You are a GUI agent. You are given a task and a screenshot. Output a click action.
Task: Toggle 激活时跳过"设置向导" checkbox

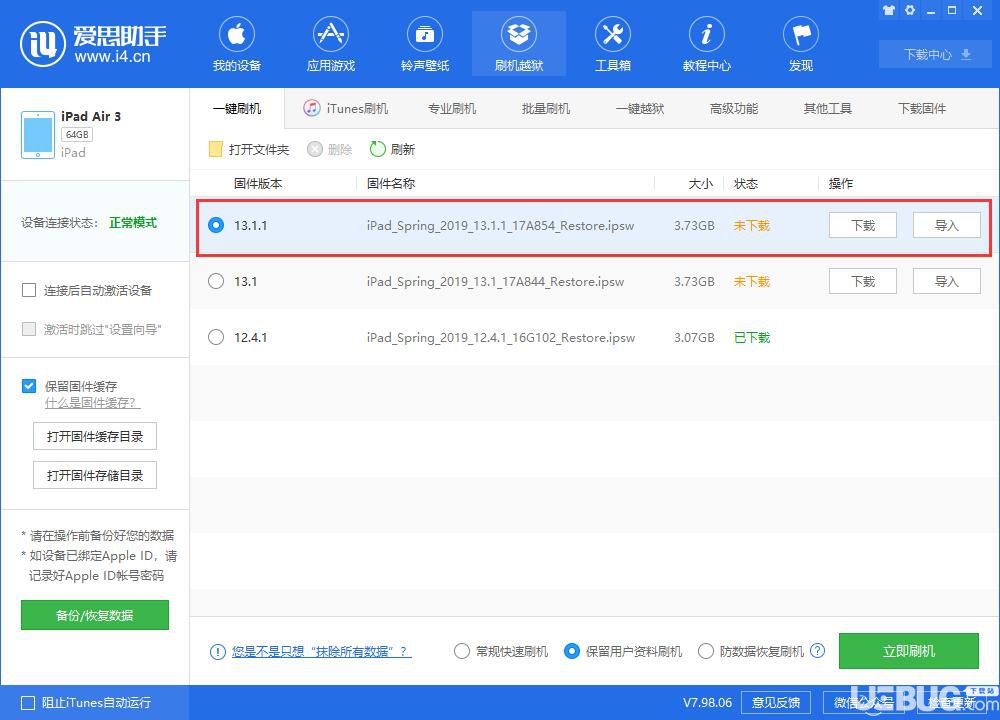click(x=29, y=329)
